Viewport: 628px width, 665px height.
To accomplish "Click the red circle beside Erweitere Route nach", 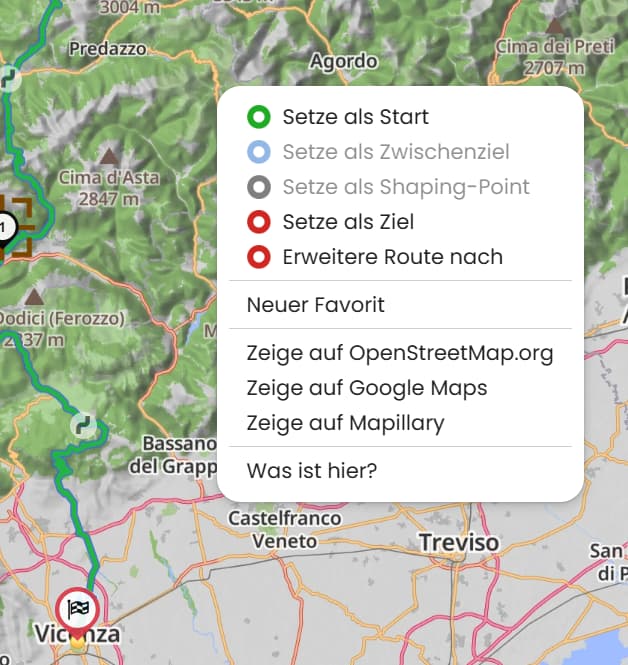I will [259, 257].
